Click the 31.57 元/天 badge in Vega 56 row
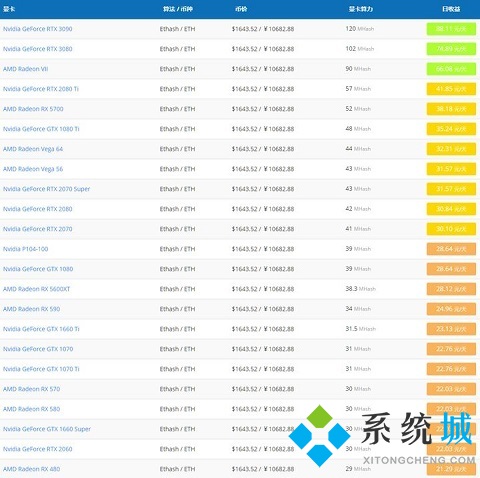The width and height of the screenshot is (480, 478). [x=451, y=169]
